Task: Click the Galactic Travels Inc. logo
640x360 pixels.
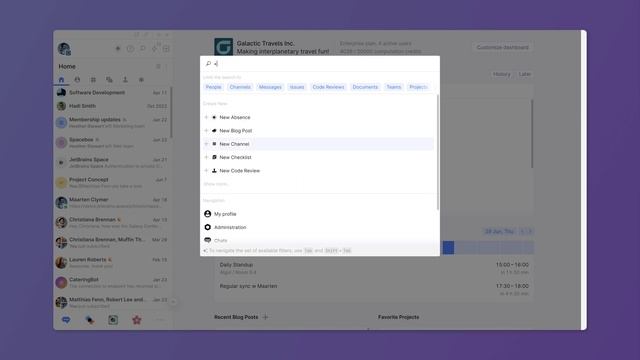Action: [x=224, y=47]
